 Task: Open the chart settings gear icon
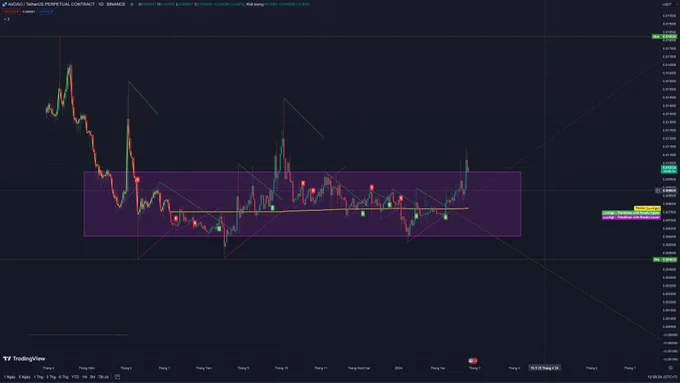click(670, 368)
